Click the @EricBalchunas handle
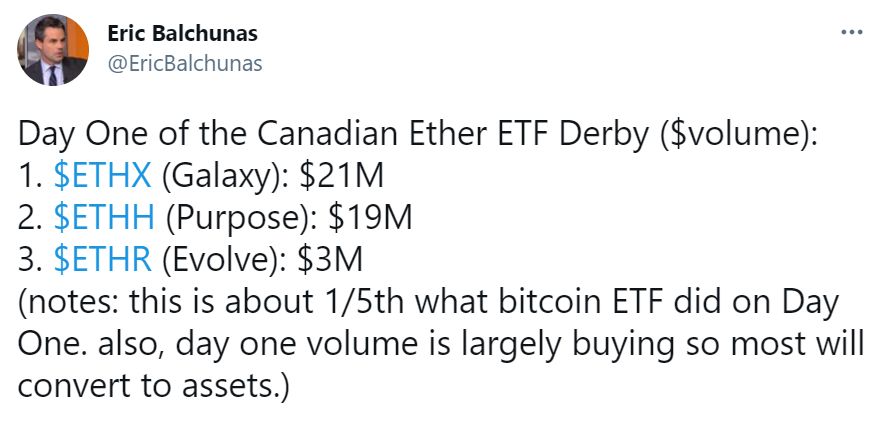The width and height of the screenshot is (889, 426). click(184, 63)
